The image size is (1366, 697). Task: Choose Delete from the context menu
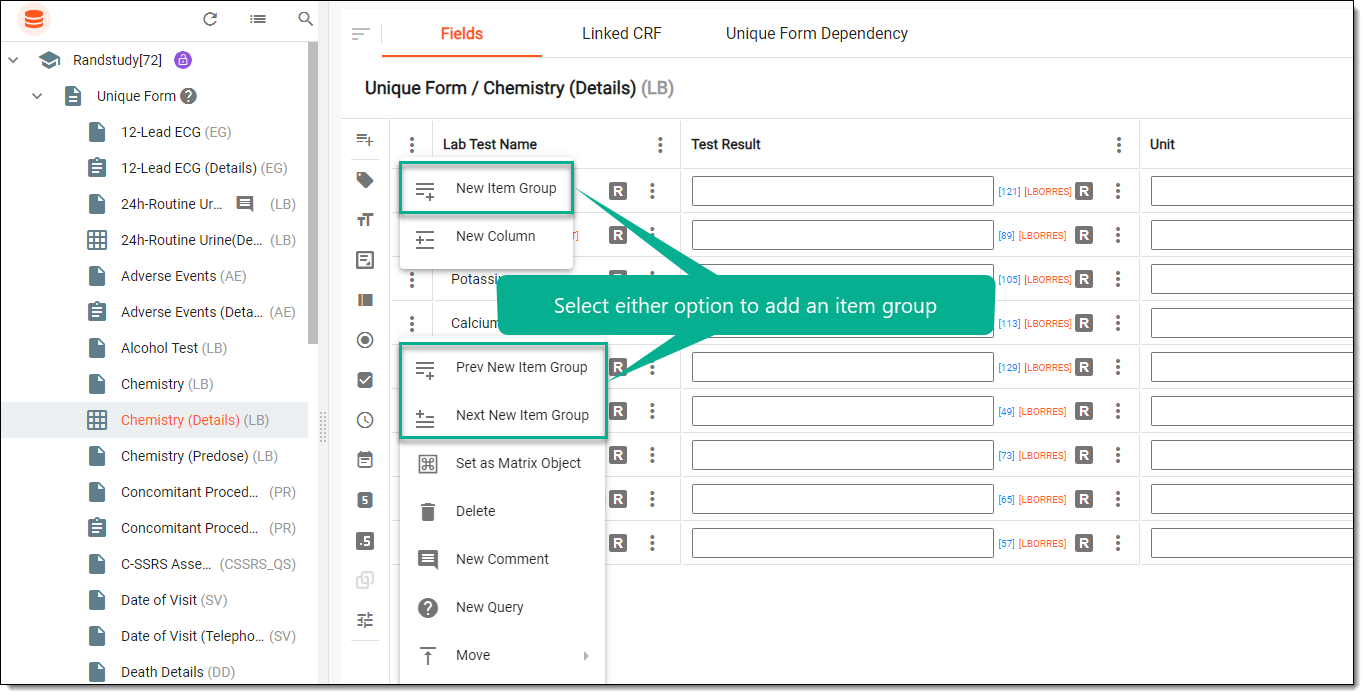pyautogui.click(x=503, y=511)
